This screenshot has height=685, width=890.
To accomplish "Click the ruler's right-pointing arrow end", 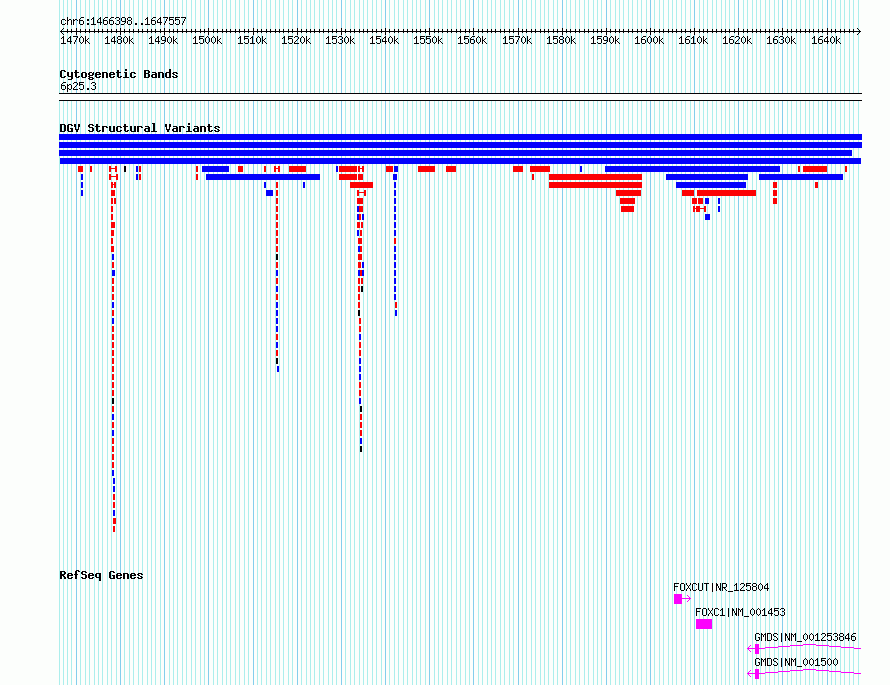I will (859, 31).
